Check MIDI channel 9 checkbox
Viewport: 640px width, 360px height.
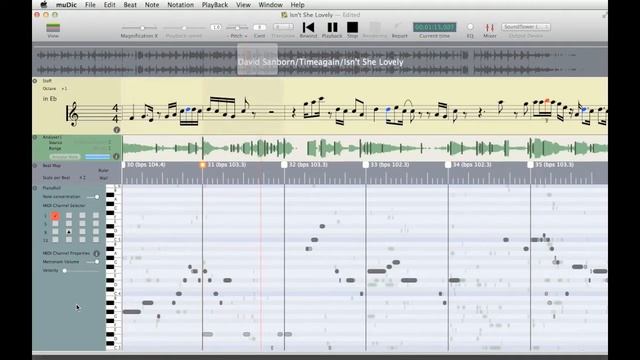point(55,232)
